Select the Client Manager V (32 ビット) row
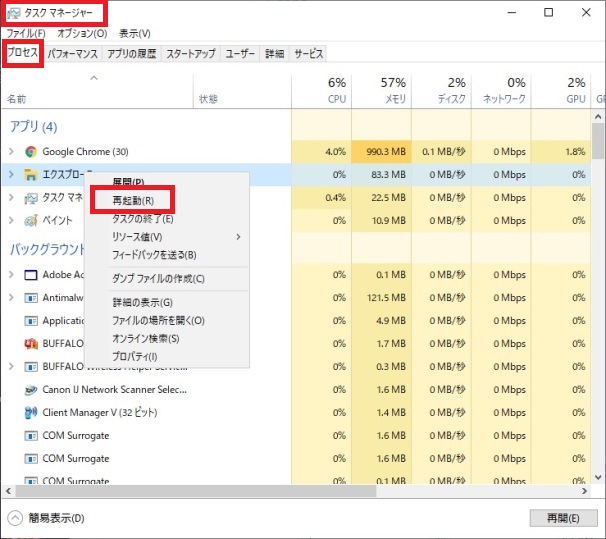The height and width of the screenshot is (539, 606). (296, 413)
